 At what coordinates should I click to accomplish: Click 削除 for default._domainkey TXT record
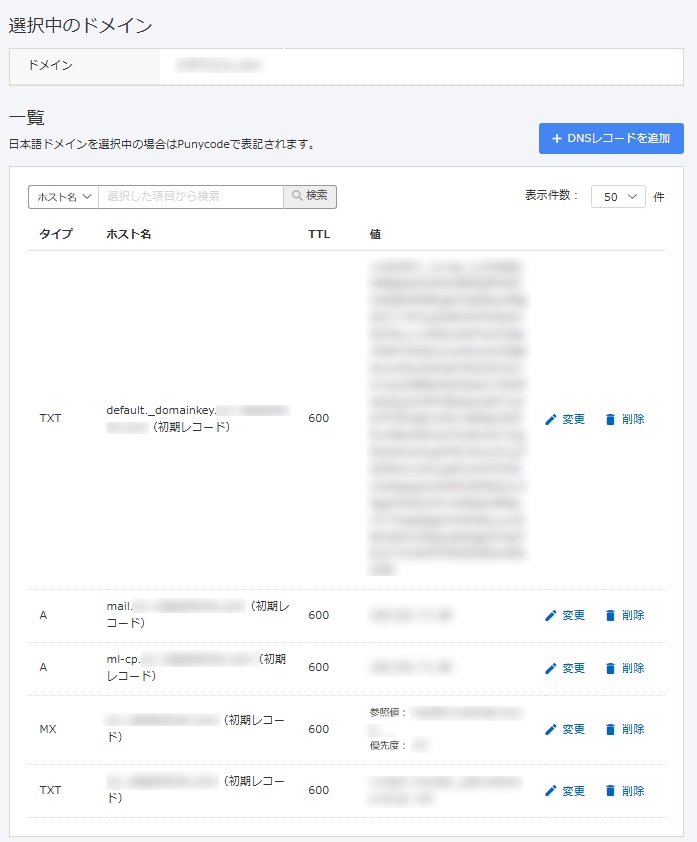coord(625,419)
